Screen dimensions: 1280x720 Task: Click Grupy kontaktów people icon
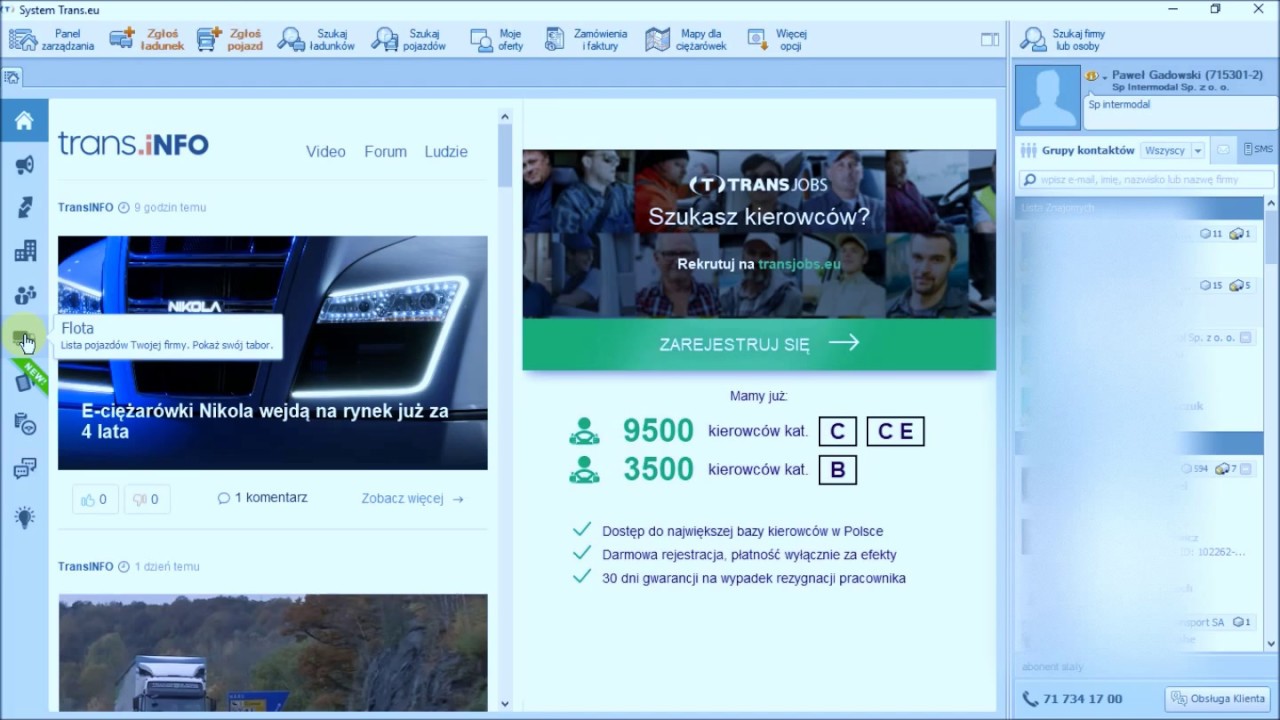[x=1028, y=151]
